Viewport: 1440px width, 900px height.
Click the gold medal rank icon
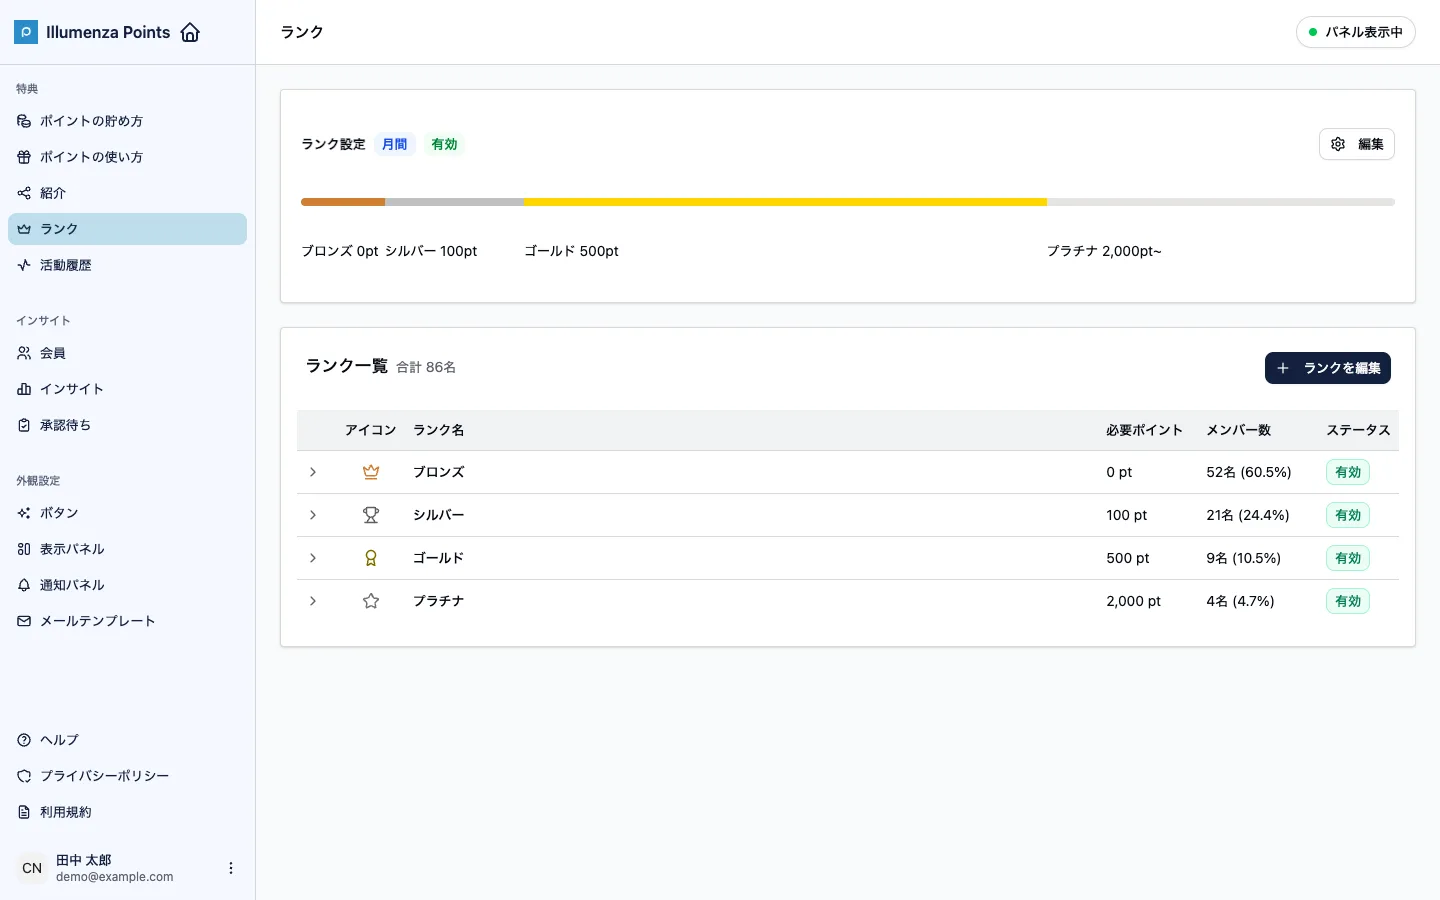371,558
